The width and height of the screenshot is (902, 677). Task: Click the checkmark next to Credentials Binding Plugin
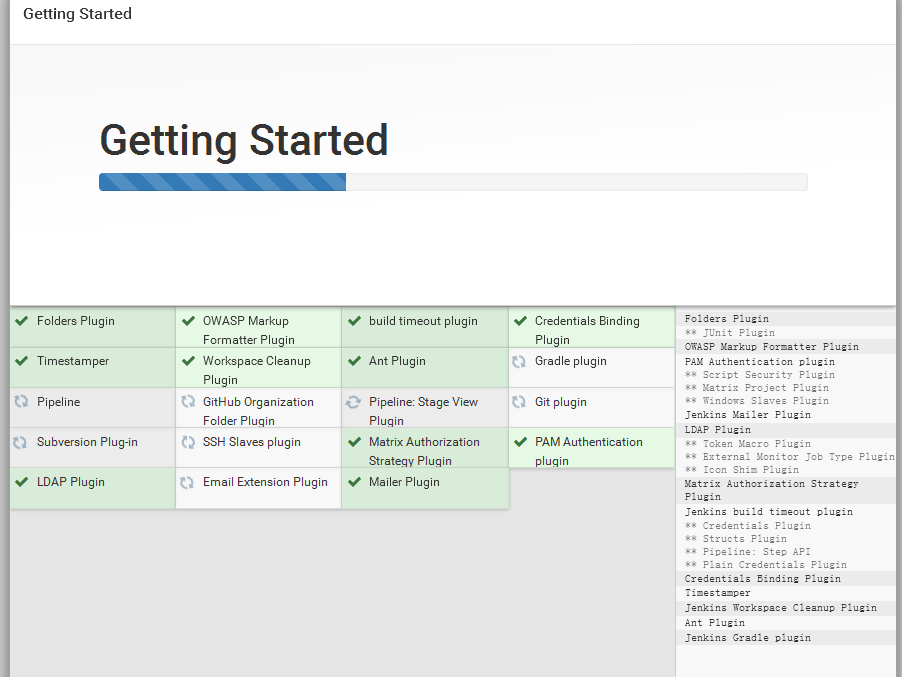coord(521,321)
